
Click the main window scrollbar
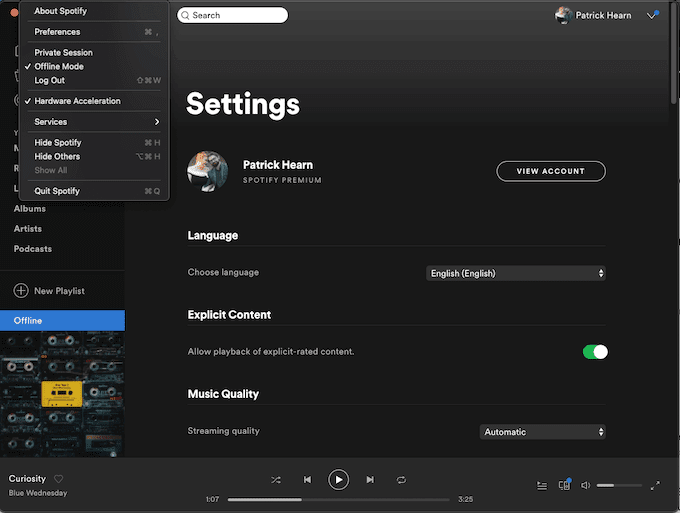[x=673, y=52]
